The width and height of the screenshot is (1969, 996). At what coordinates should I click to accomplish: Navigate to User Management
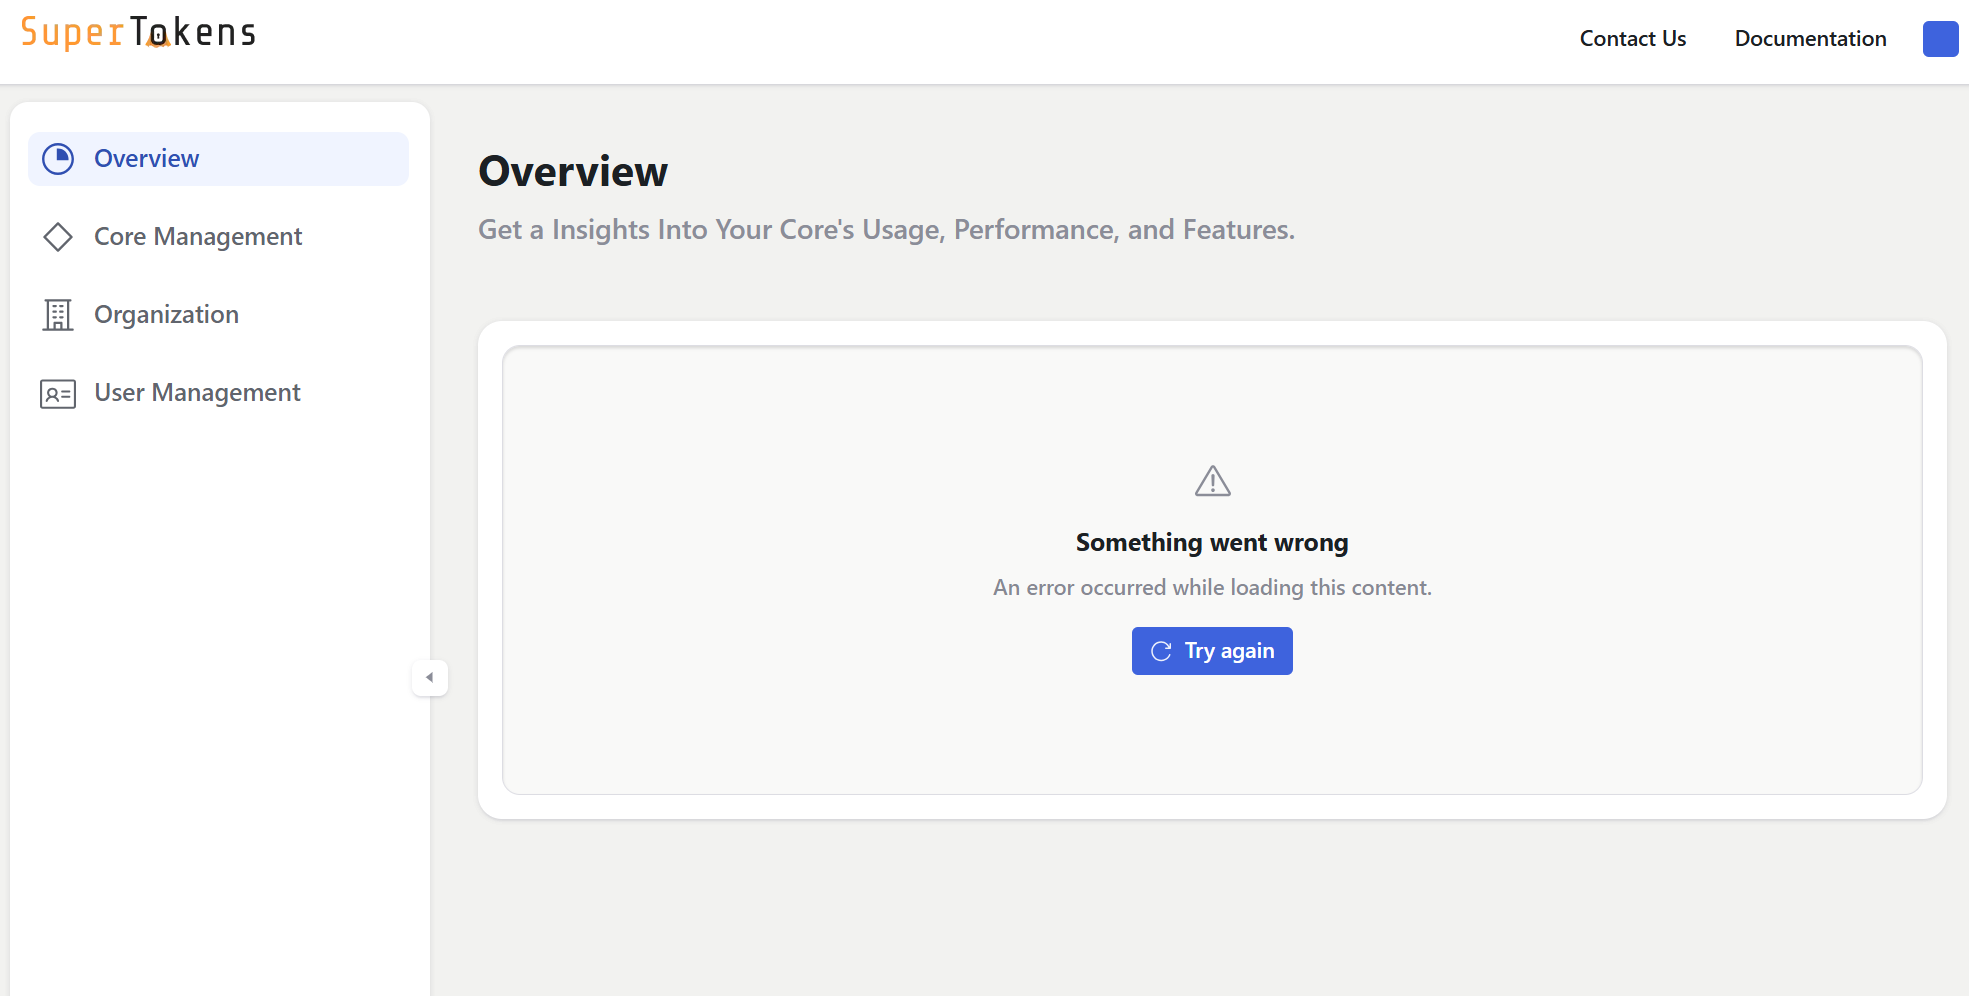click(197, 393)
